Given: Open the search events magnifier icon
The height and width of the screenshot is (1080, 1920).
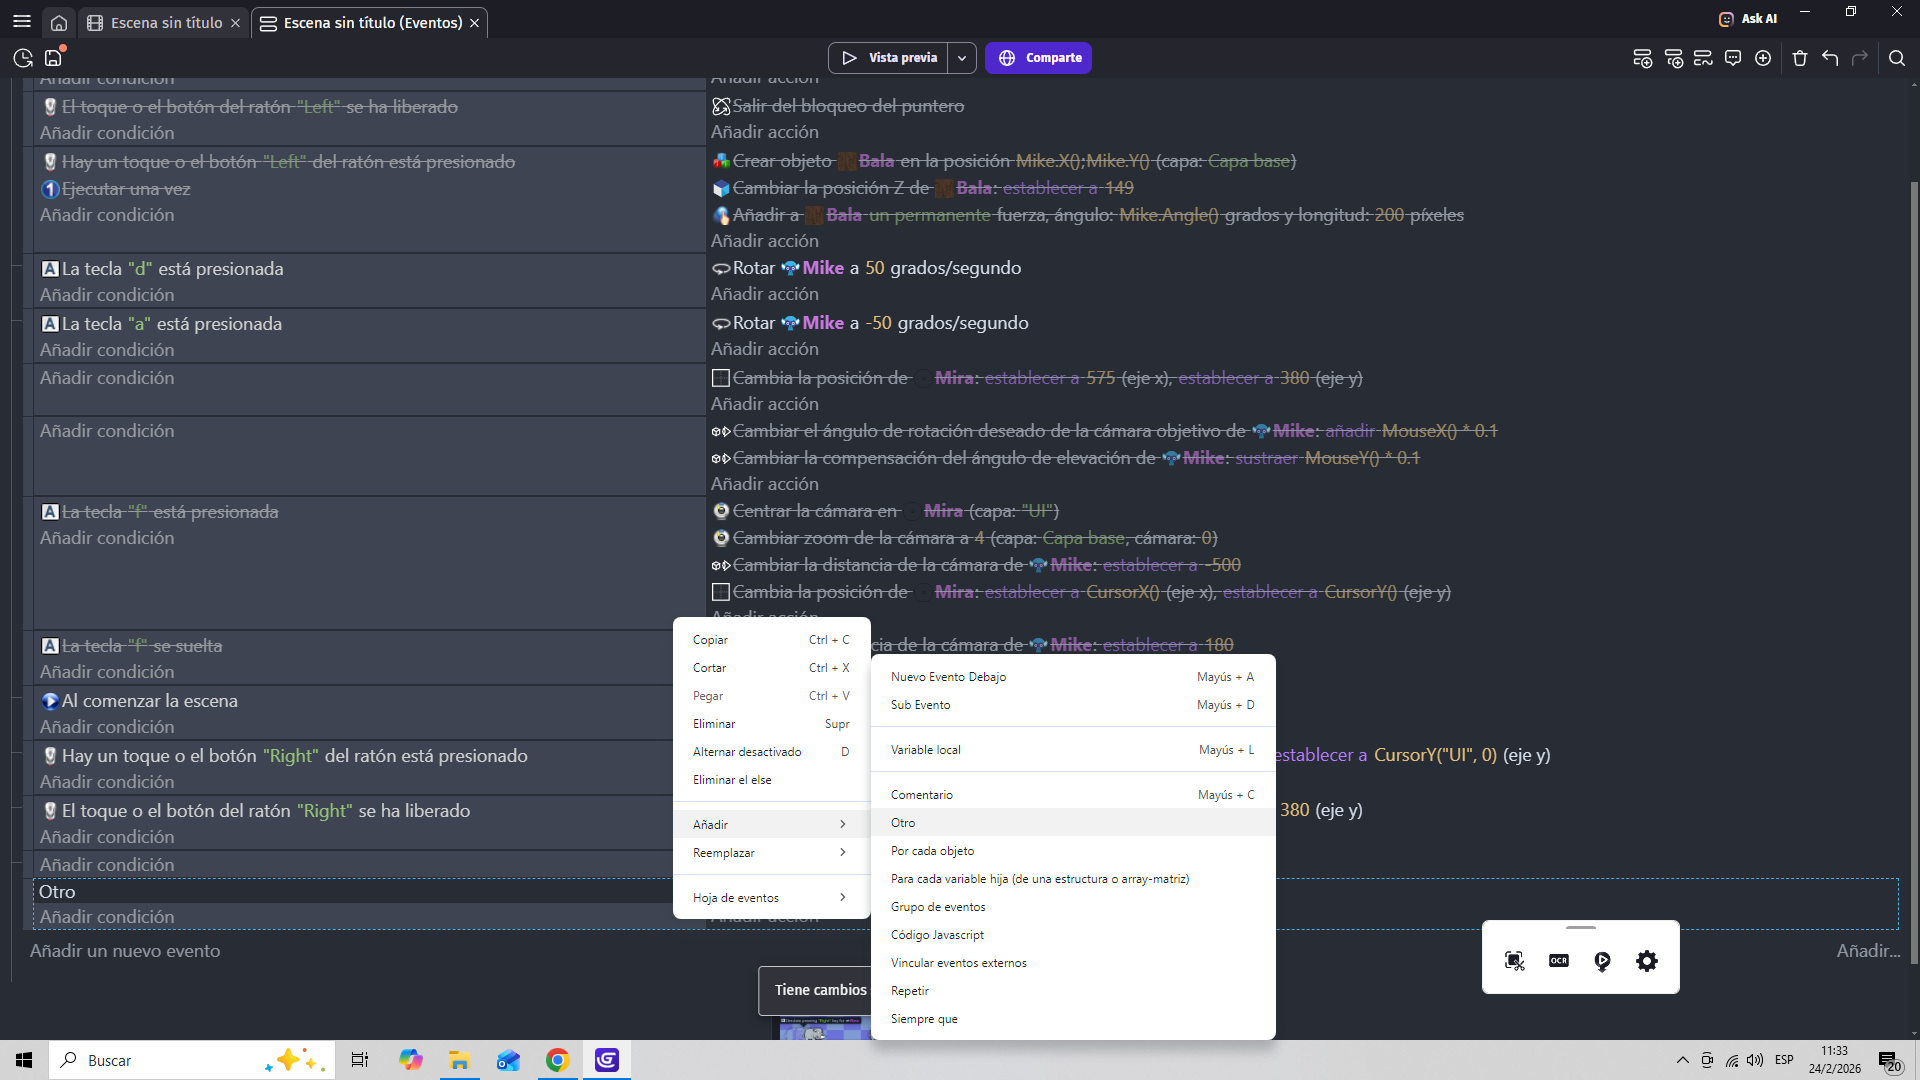Looking at the screenshot, I should tap(1896, 58).
